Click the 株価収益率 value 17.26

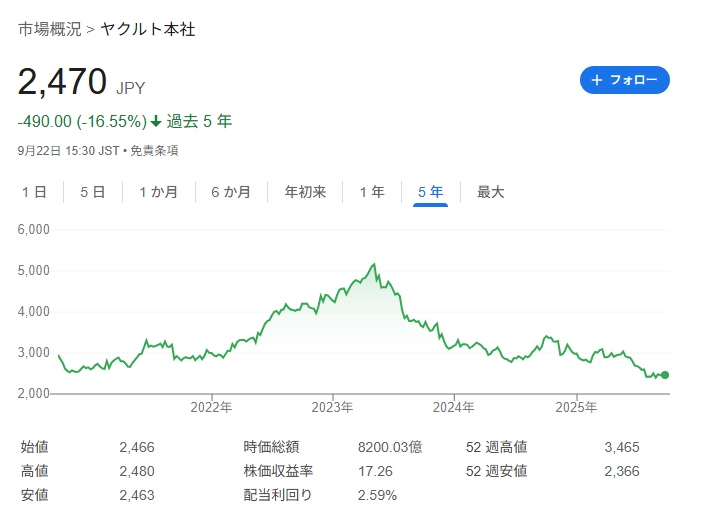click(375, 471)
